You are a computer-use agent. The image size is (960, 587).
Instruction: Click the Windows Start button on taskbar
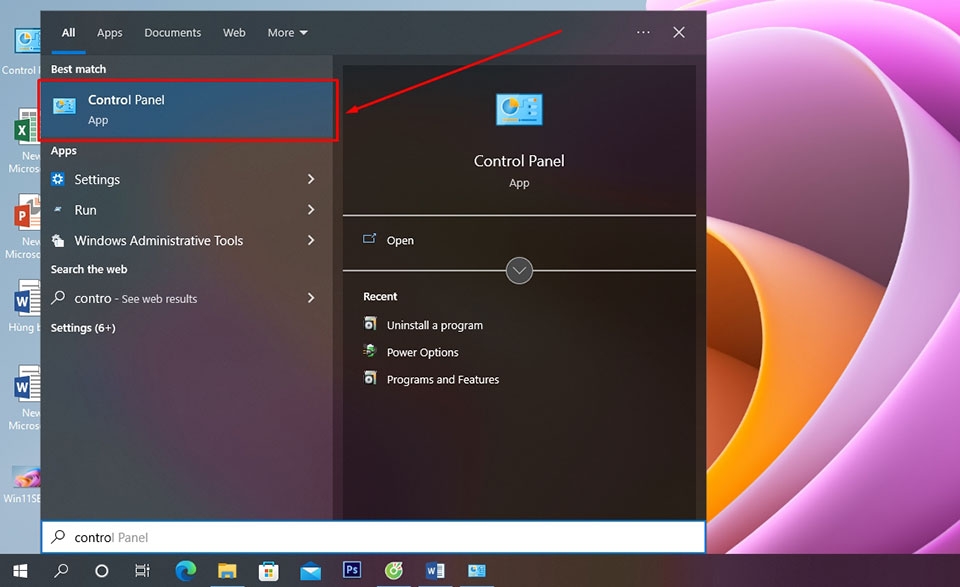(x=20, y=571)
